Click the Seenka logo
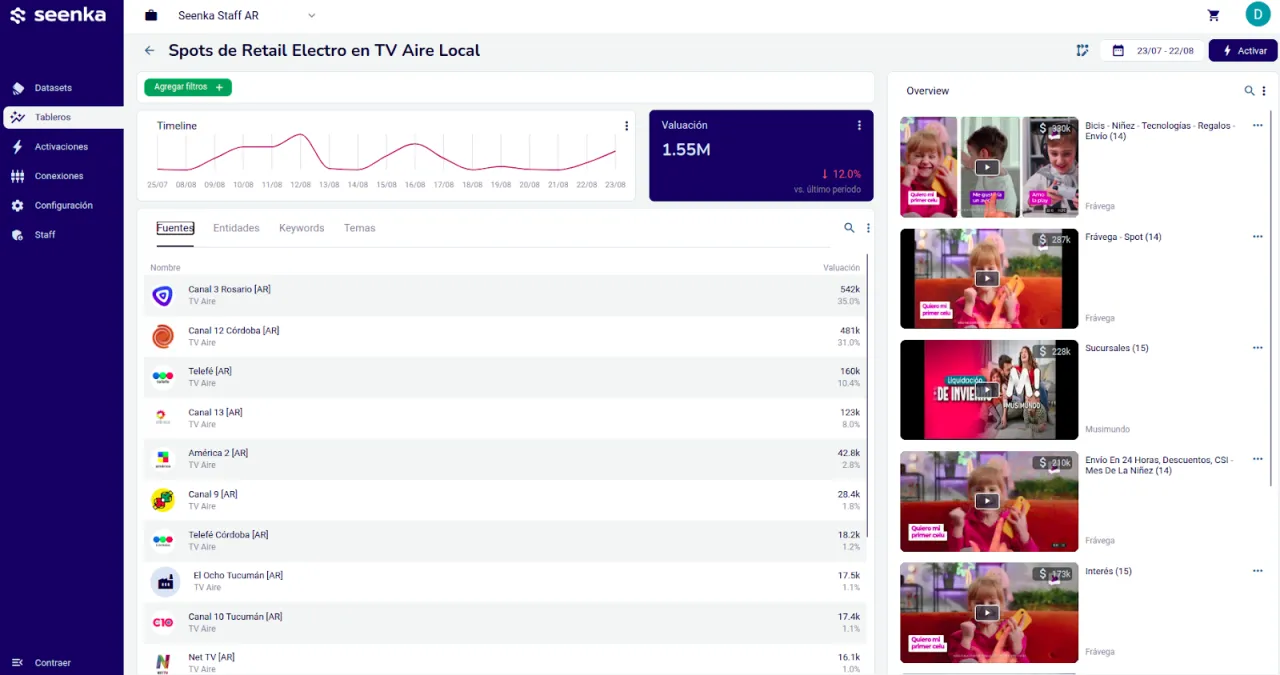Image resolution: width=1280 pixels, height=675 pixels. (57, 15)
